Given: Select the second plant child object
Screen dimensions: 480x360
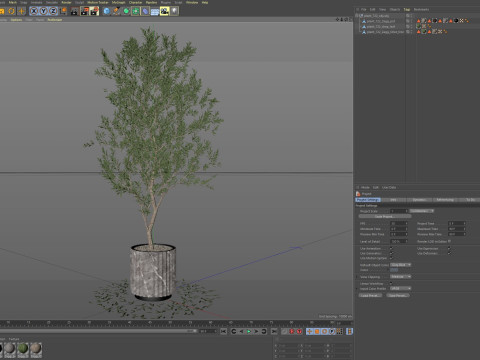Looking at the screenshot, I should click(381, 26).
